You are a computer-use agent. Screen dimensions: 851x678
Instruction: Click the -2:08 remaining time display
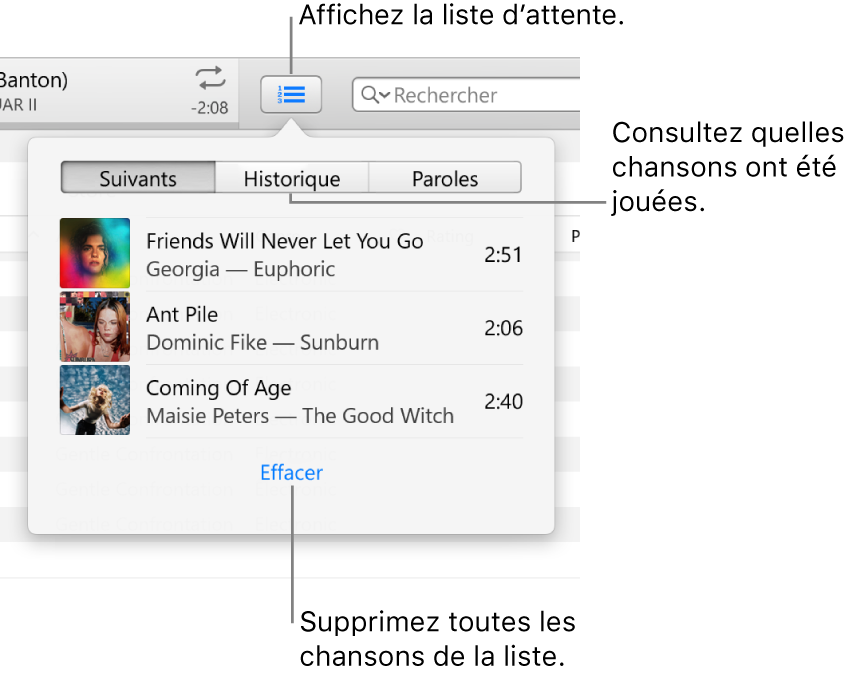[x=209, y=107]
